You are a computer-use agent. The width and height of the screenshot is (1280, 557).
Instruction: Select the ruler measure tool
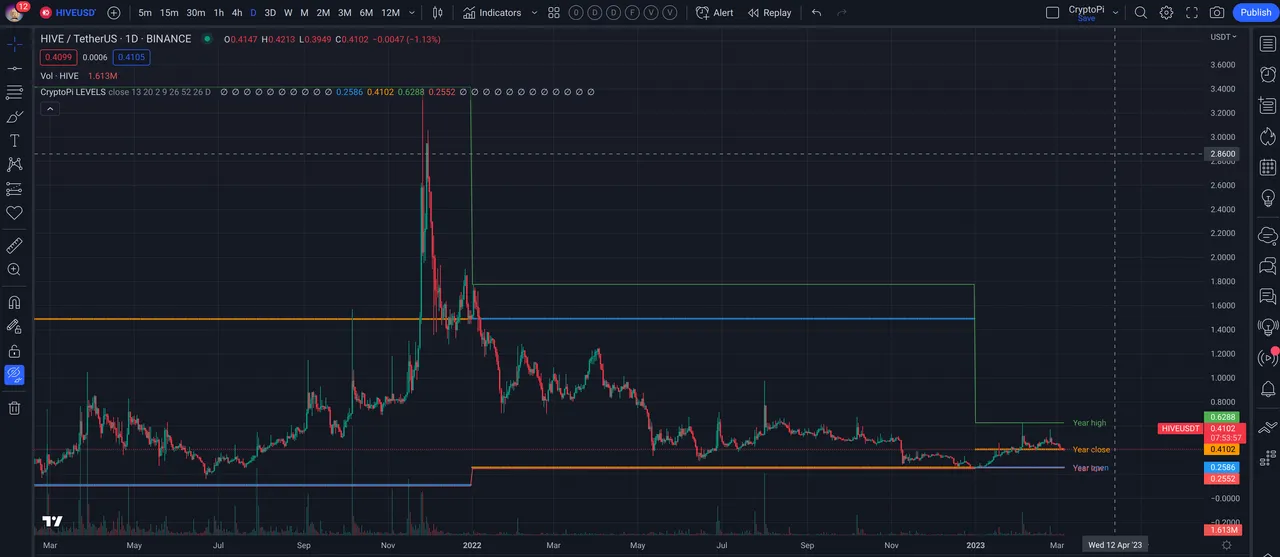click(14, 245)
